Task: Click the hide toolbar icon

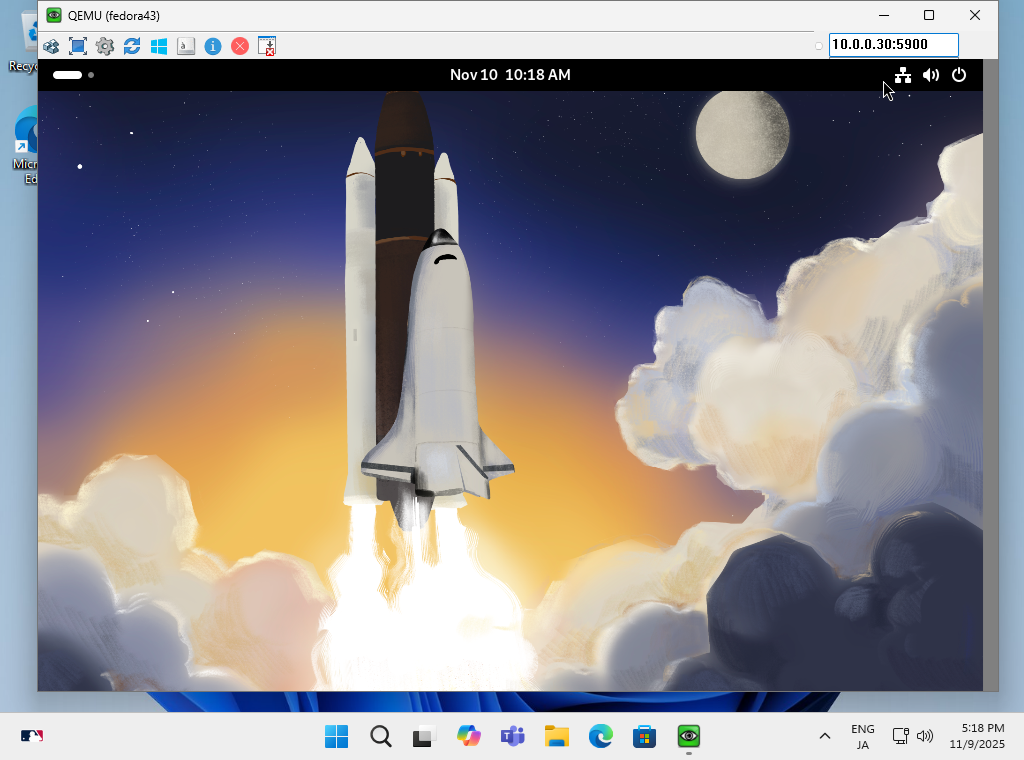Action: pos(267,46)
